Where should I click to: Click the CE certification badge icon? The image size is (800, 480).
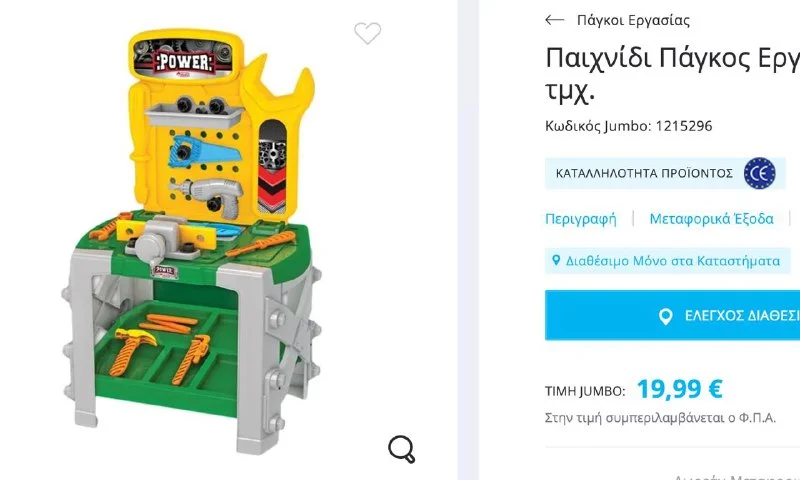coord(759,173)
